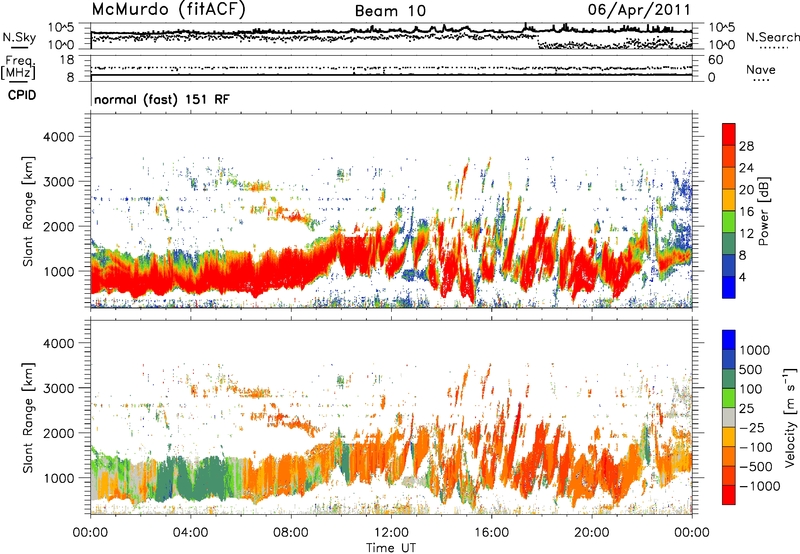Click the "20:00" time tick label
The height and width of the screenshot is (554, 800).
tap(591, 533)
